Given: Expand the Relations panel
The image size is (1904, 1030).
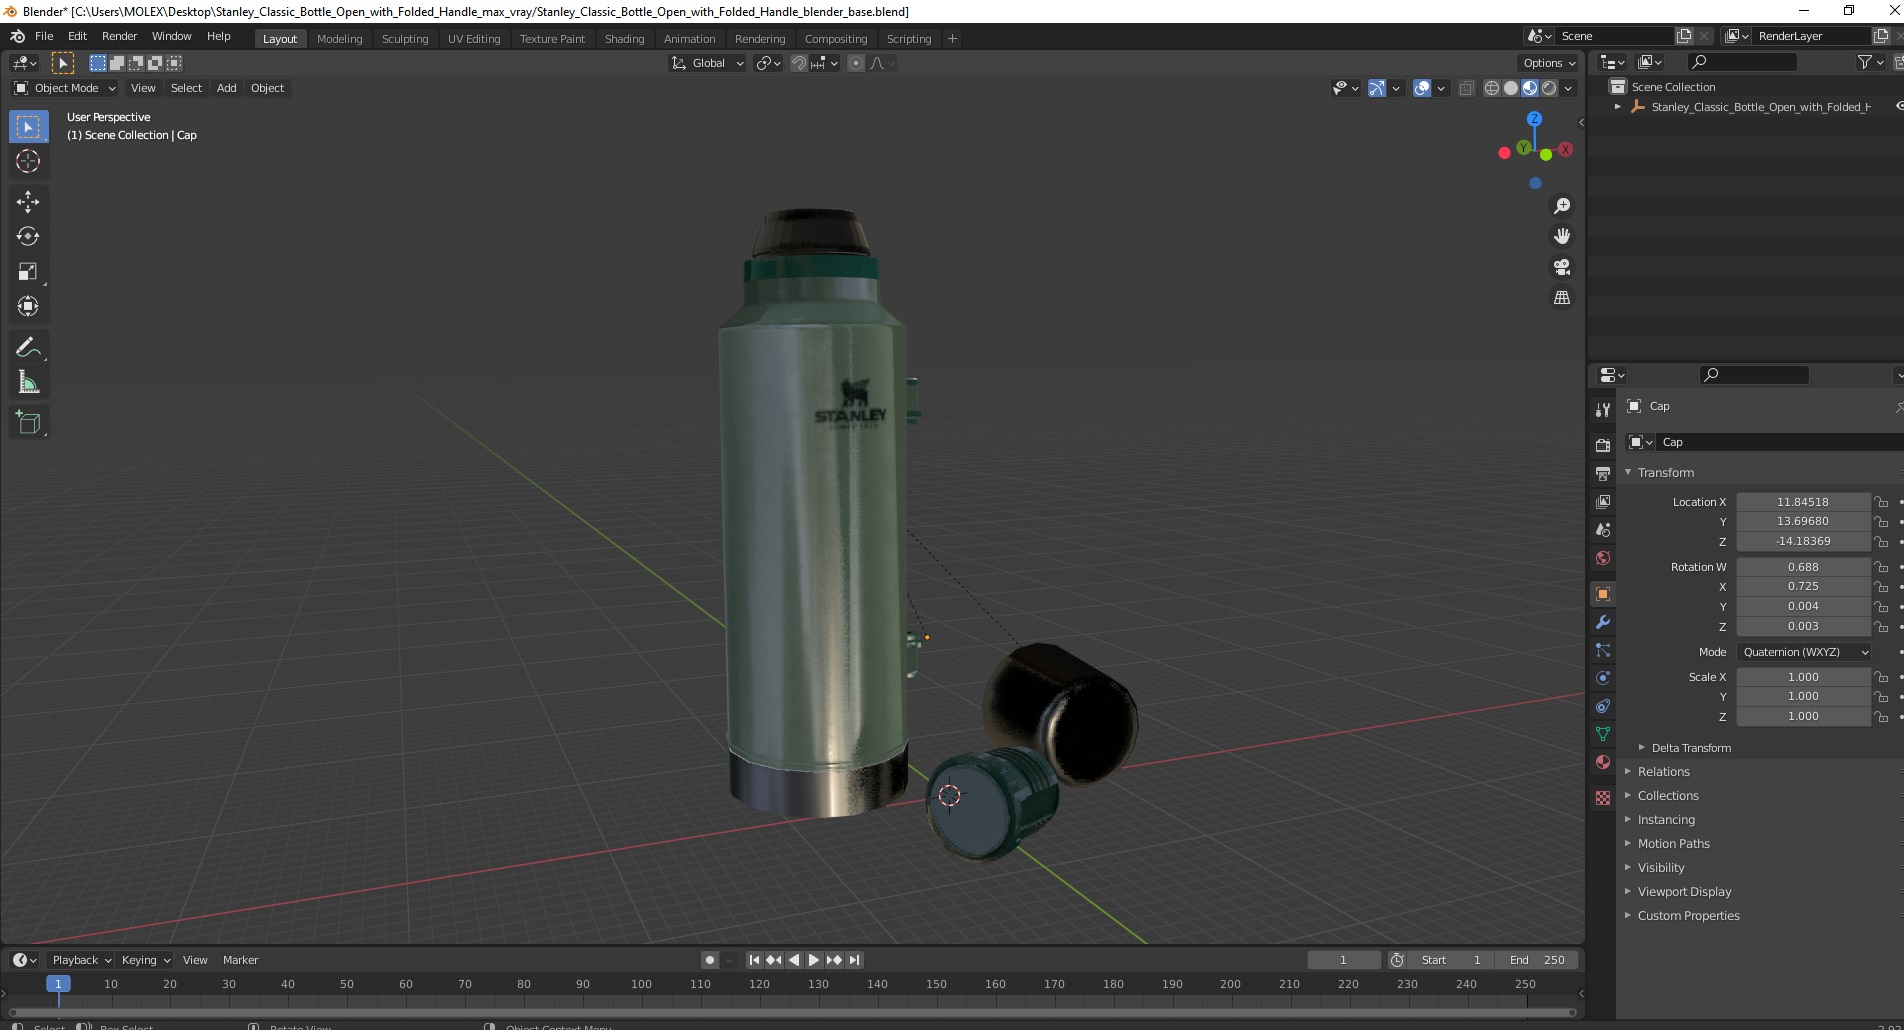Looking at the screenshot, I should point(1663,772).
